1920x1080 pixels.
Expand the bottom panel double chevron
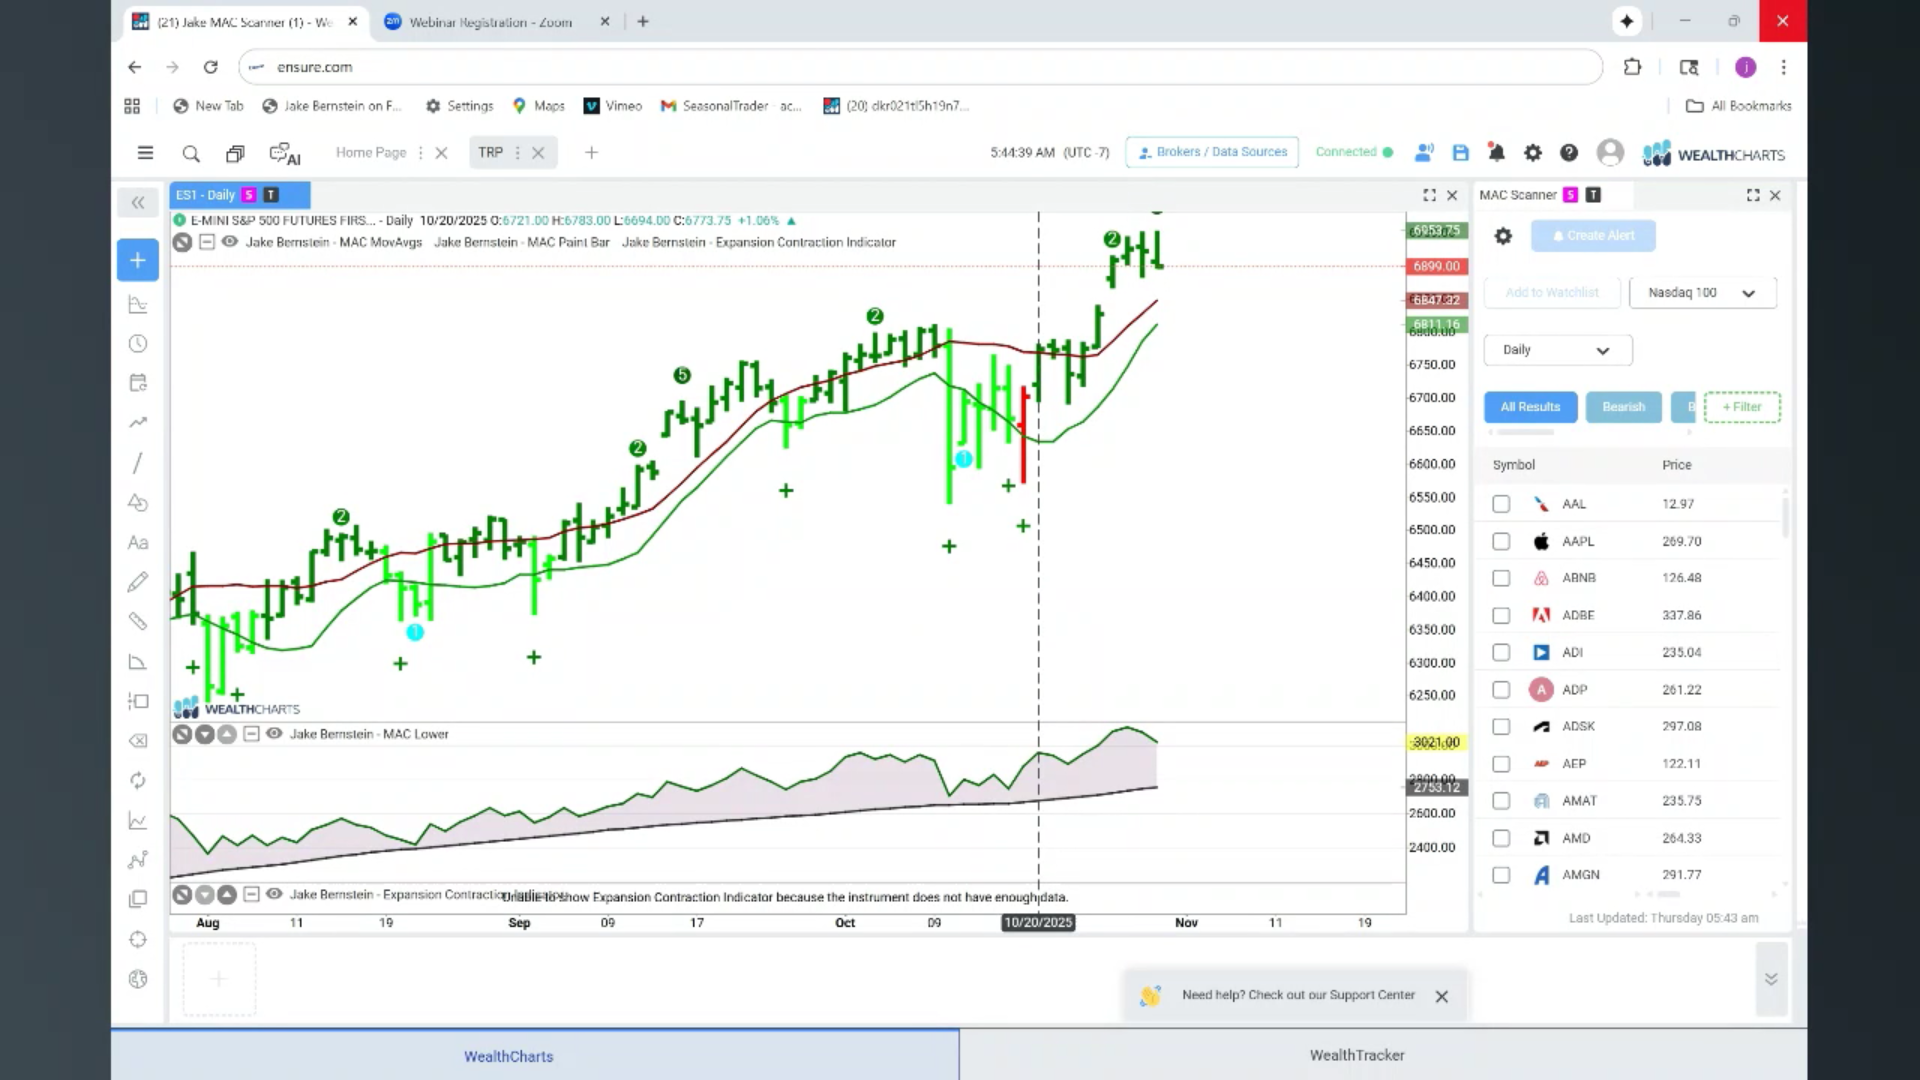[1771, 979]
